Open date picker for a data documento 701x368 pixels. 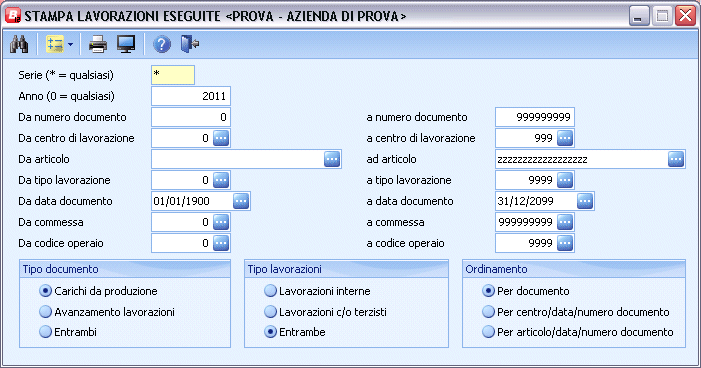[x=585, y=201]
